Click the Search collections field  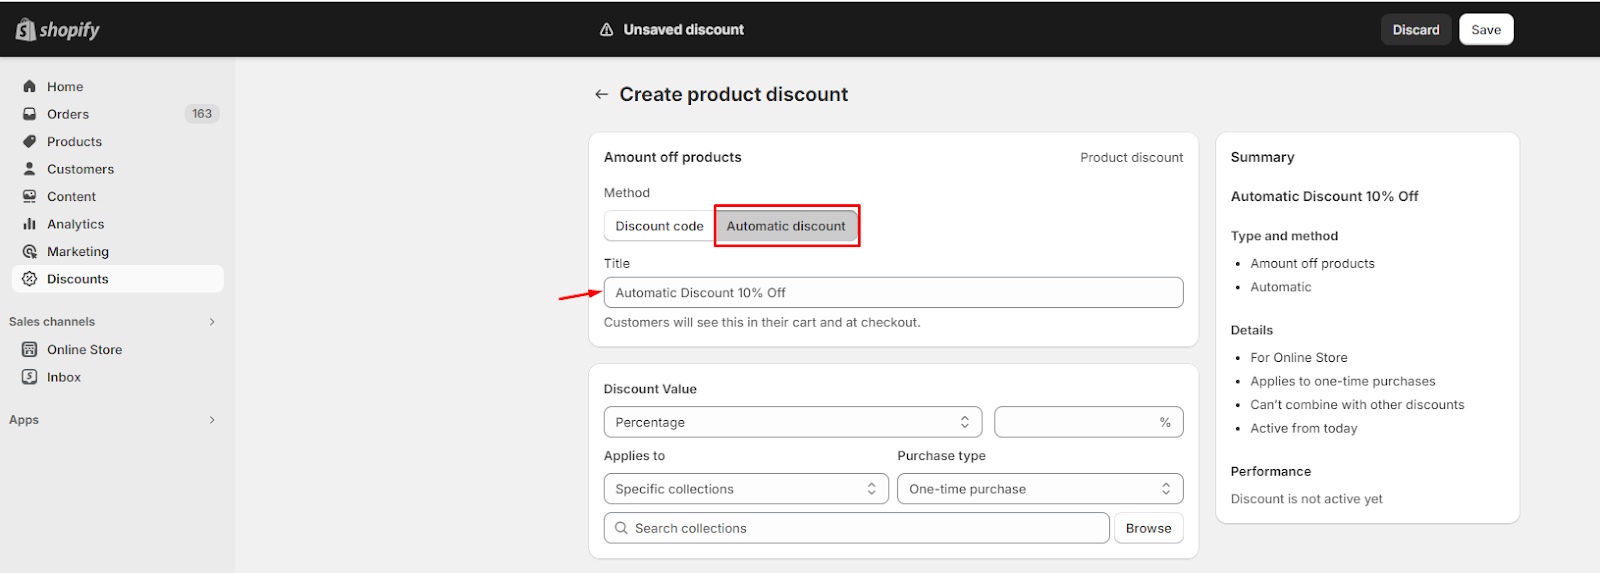click(857, 528)
